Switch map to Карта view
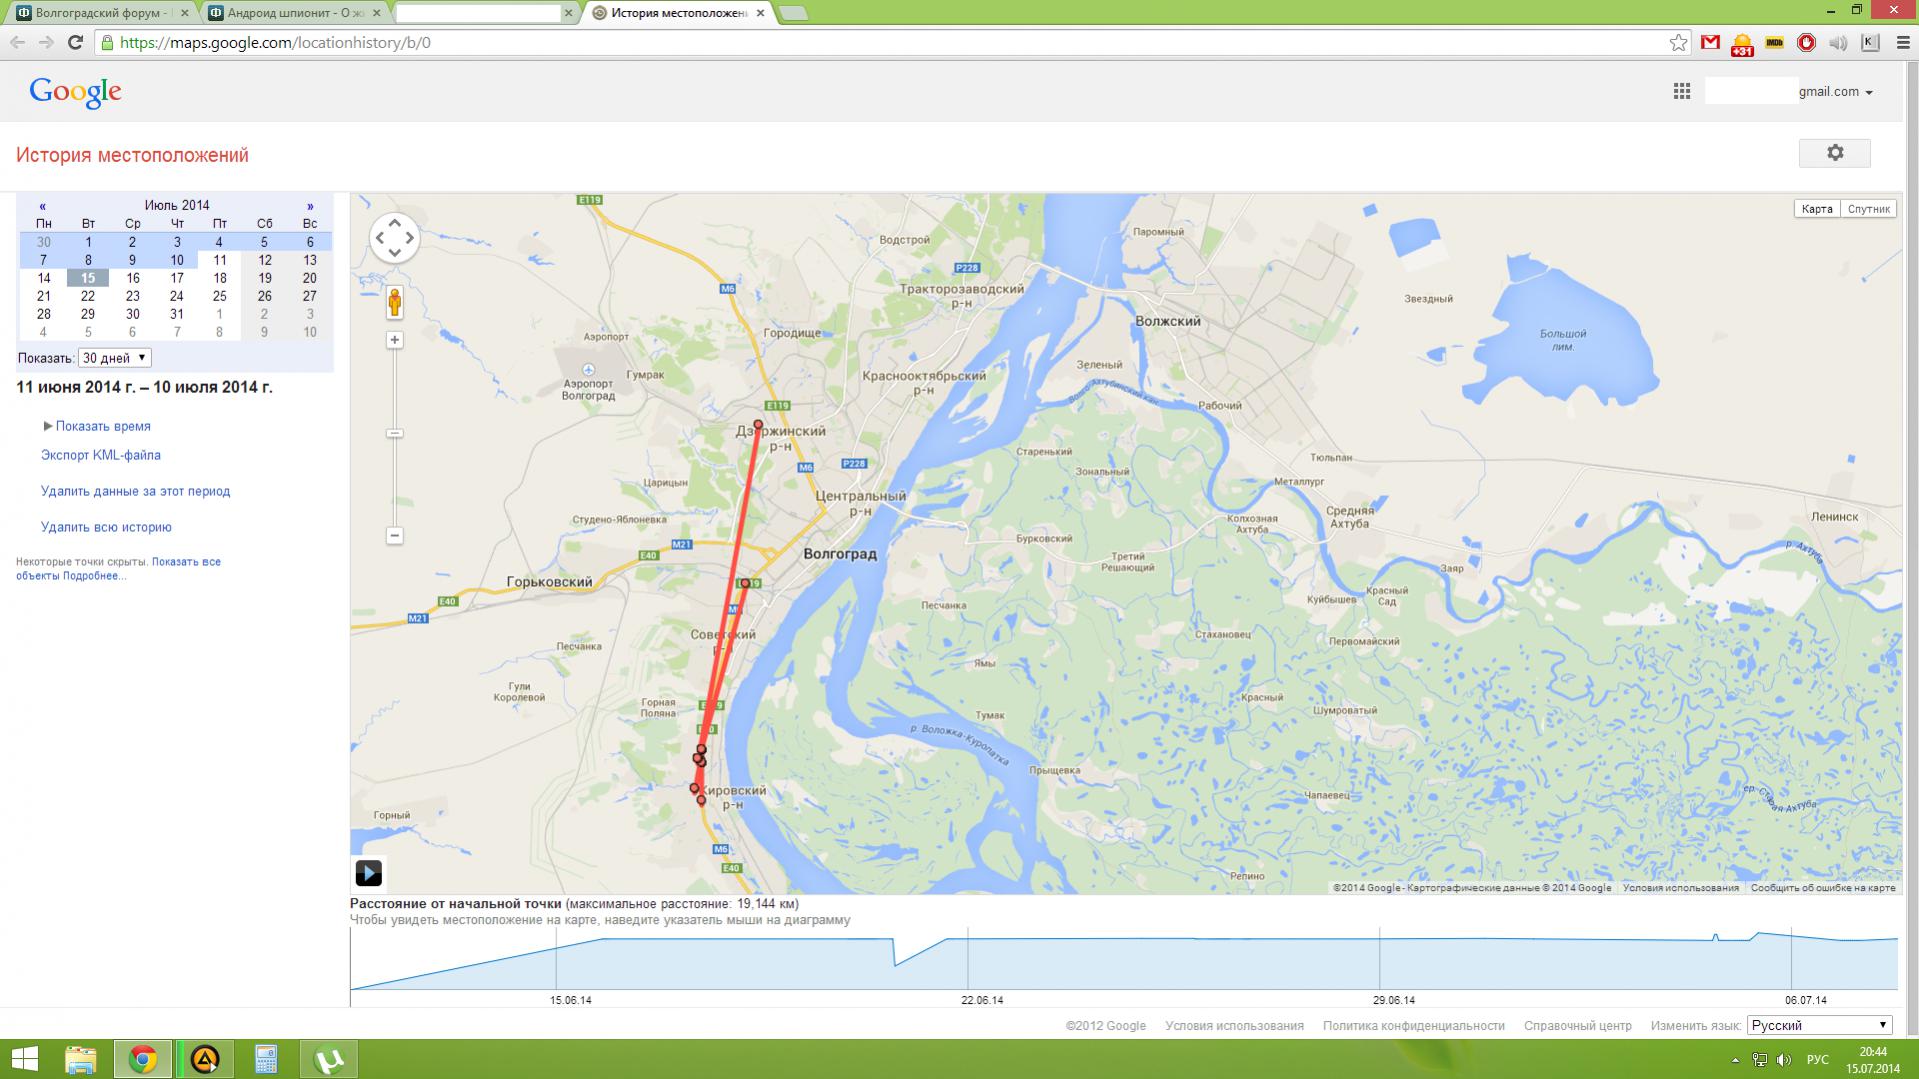 point(1817,209)
